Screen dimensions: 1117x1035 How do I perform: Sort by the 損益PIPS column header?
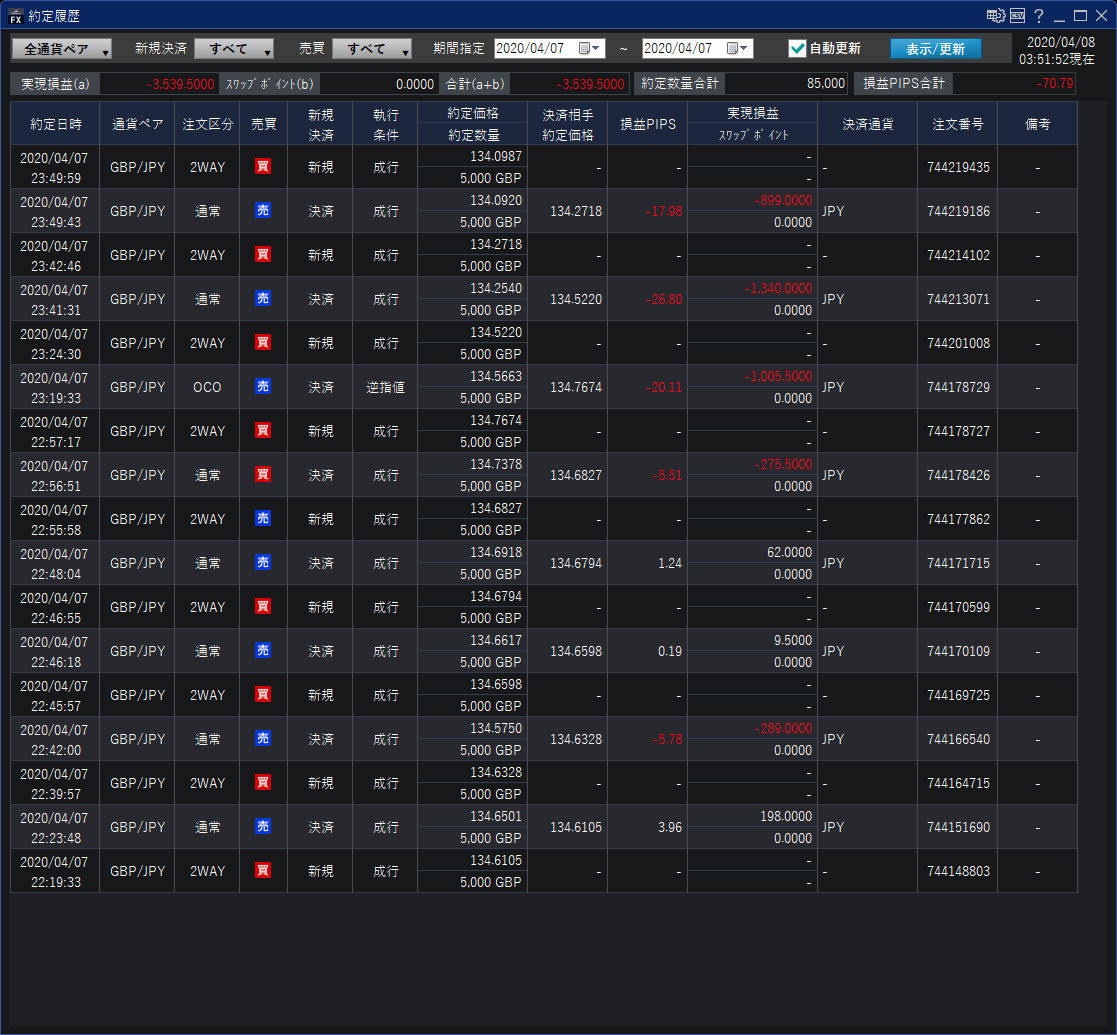pyautogui.click(x=647, y=124)
